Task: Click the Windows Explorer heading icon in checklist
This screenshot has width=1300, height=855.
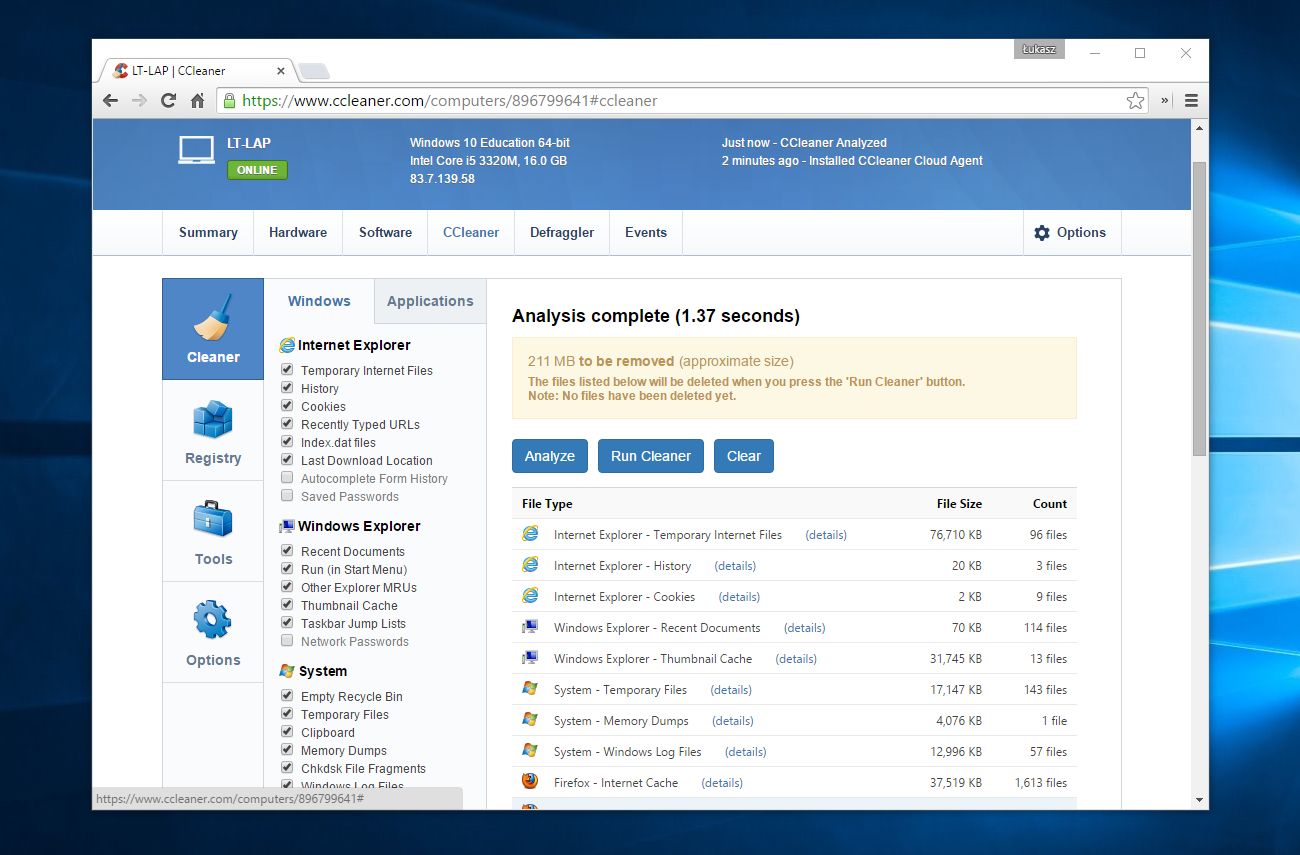Action: (x=287, y=526)
